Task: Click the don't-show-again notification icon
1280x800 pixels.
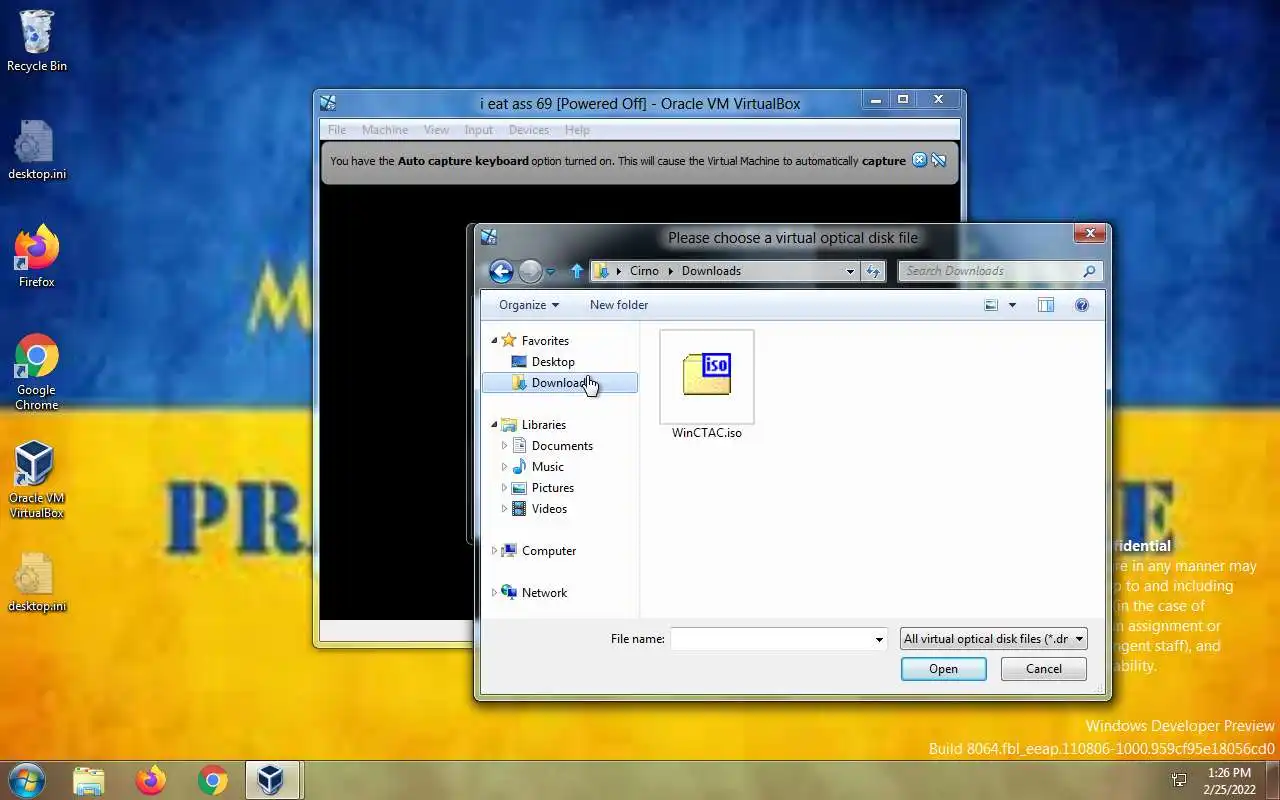Action: point(939,160)
